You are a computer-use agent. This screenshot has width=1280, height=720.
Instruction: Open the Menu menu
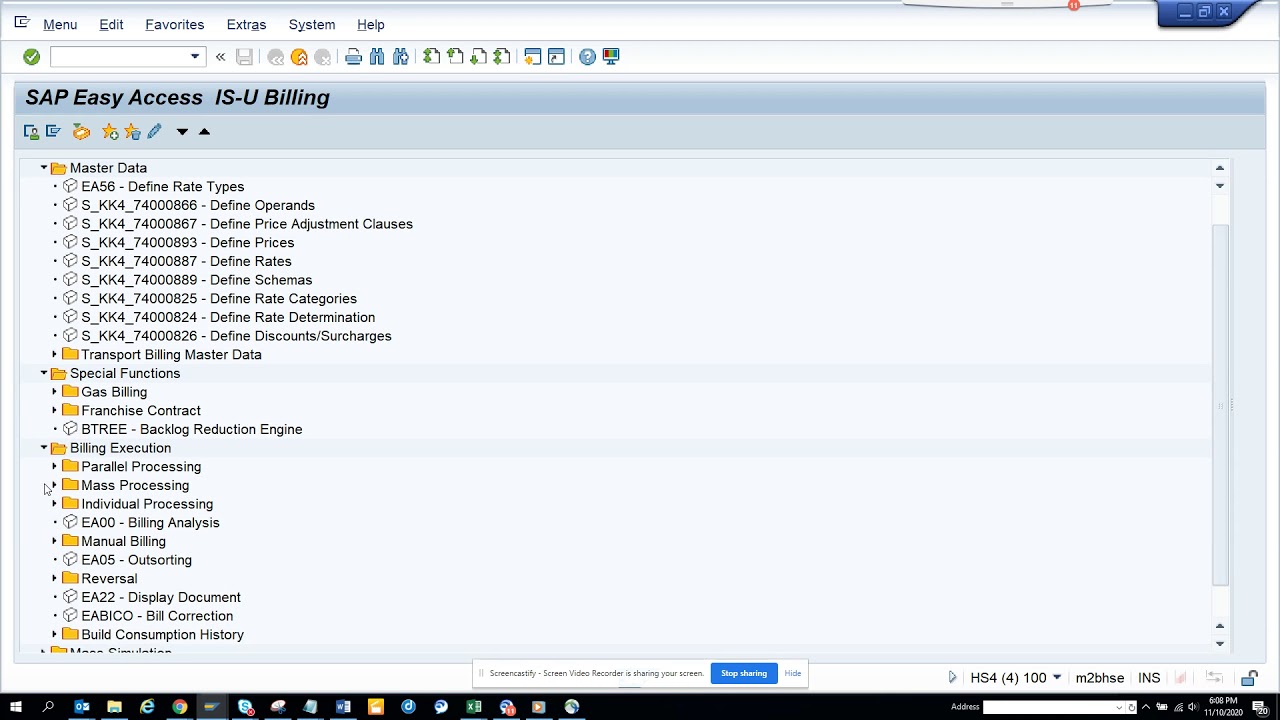click(60, 24)
